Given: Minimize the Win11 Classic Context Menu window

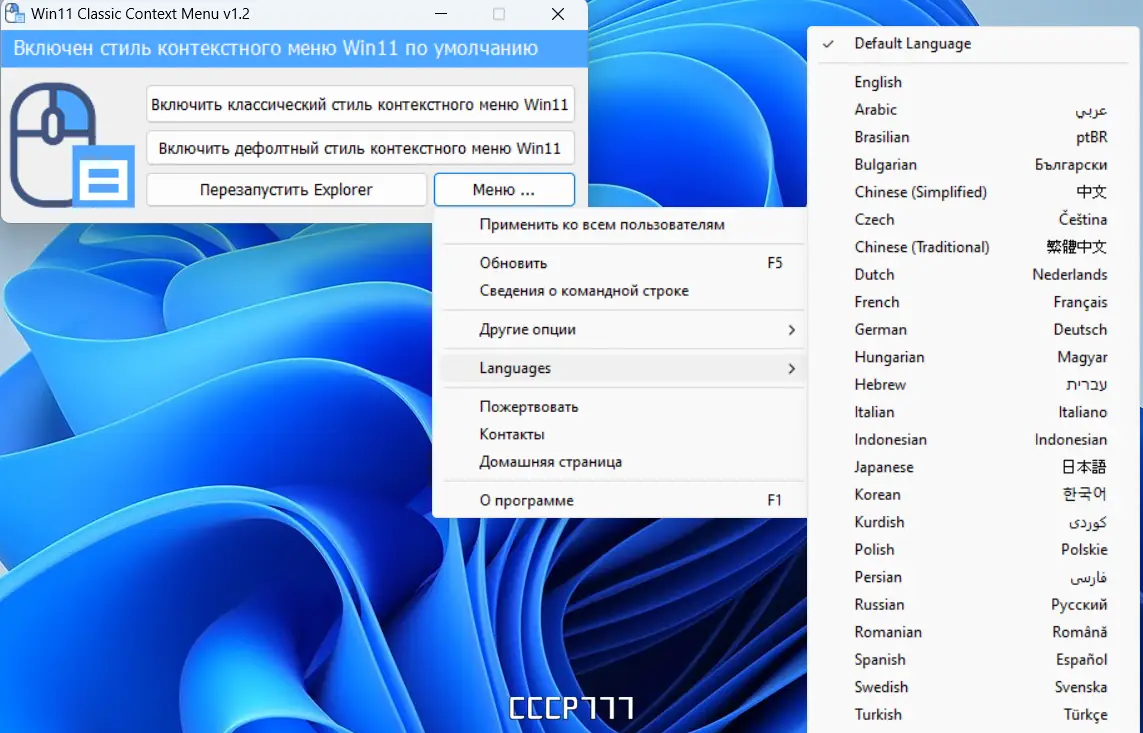Looking at the screenshot, I should [441, 14].
